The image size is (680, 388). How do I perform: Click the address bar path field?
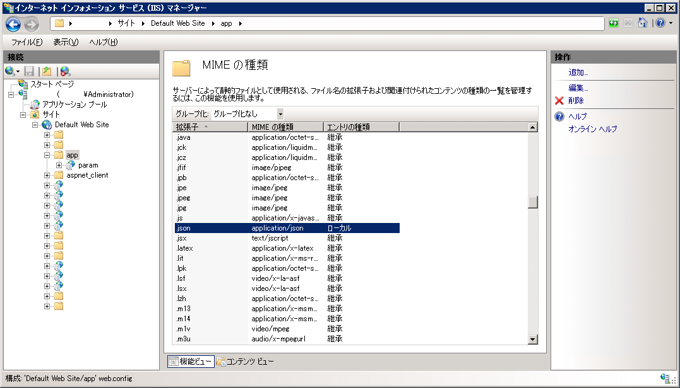click(327, 23)
